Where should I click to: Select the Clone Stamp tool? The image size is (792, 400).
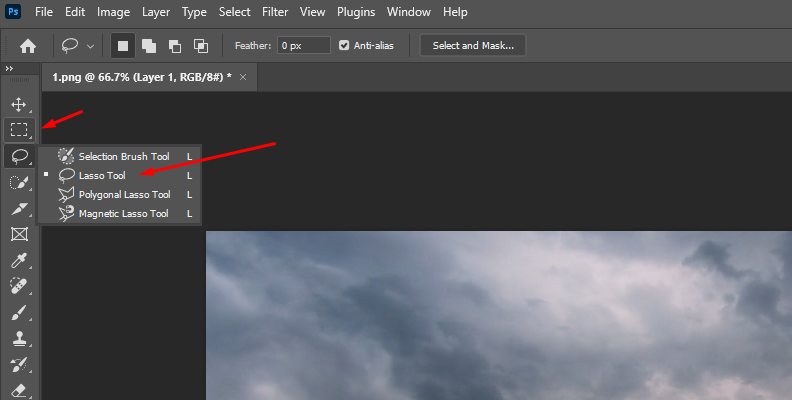(x=18, y=338)
